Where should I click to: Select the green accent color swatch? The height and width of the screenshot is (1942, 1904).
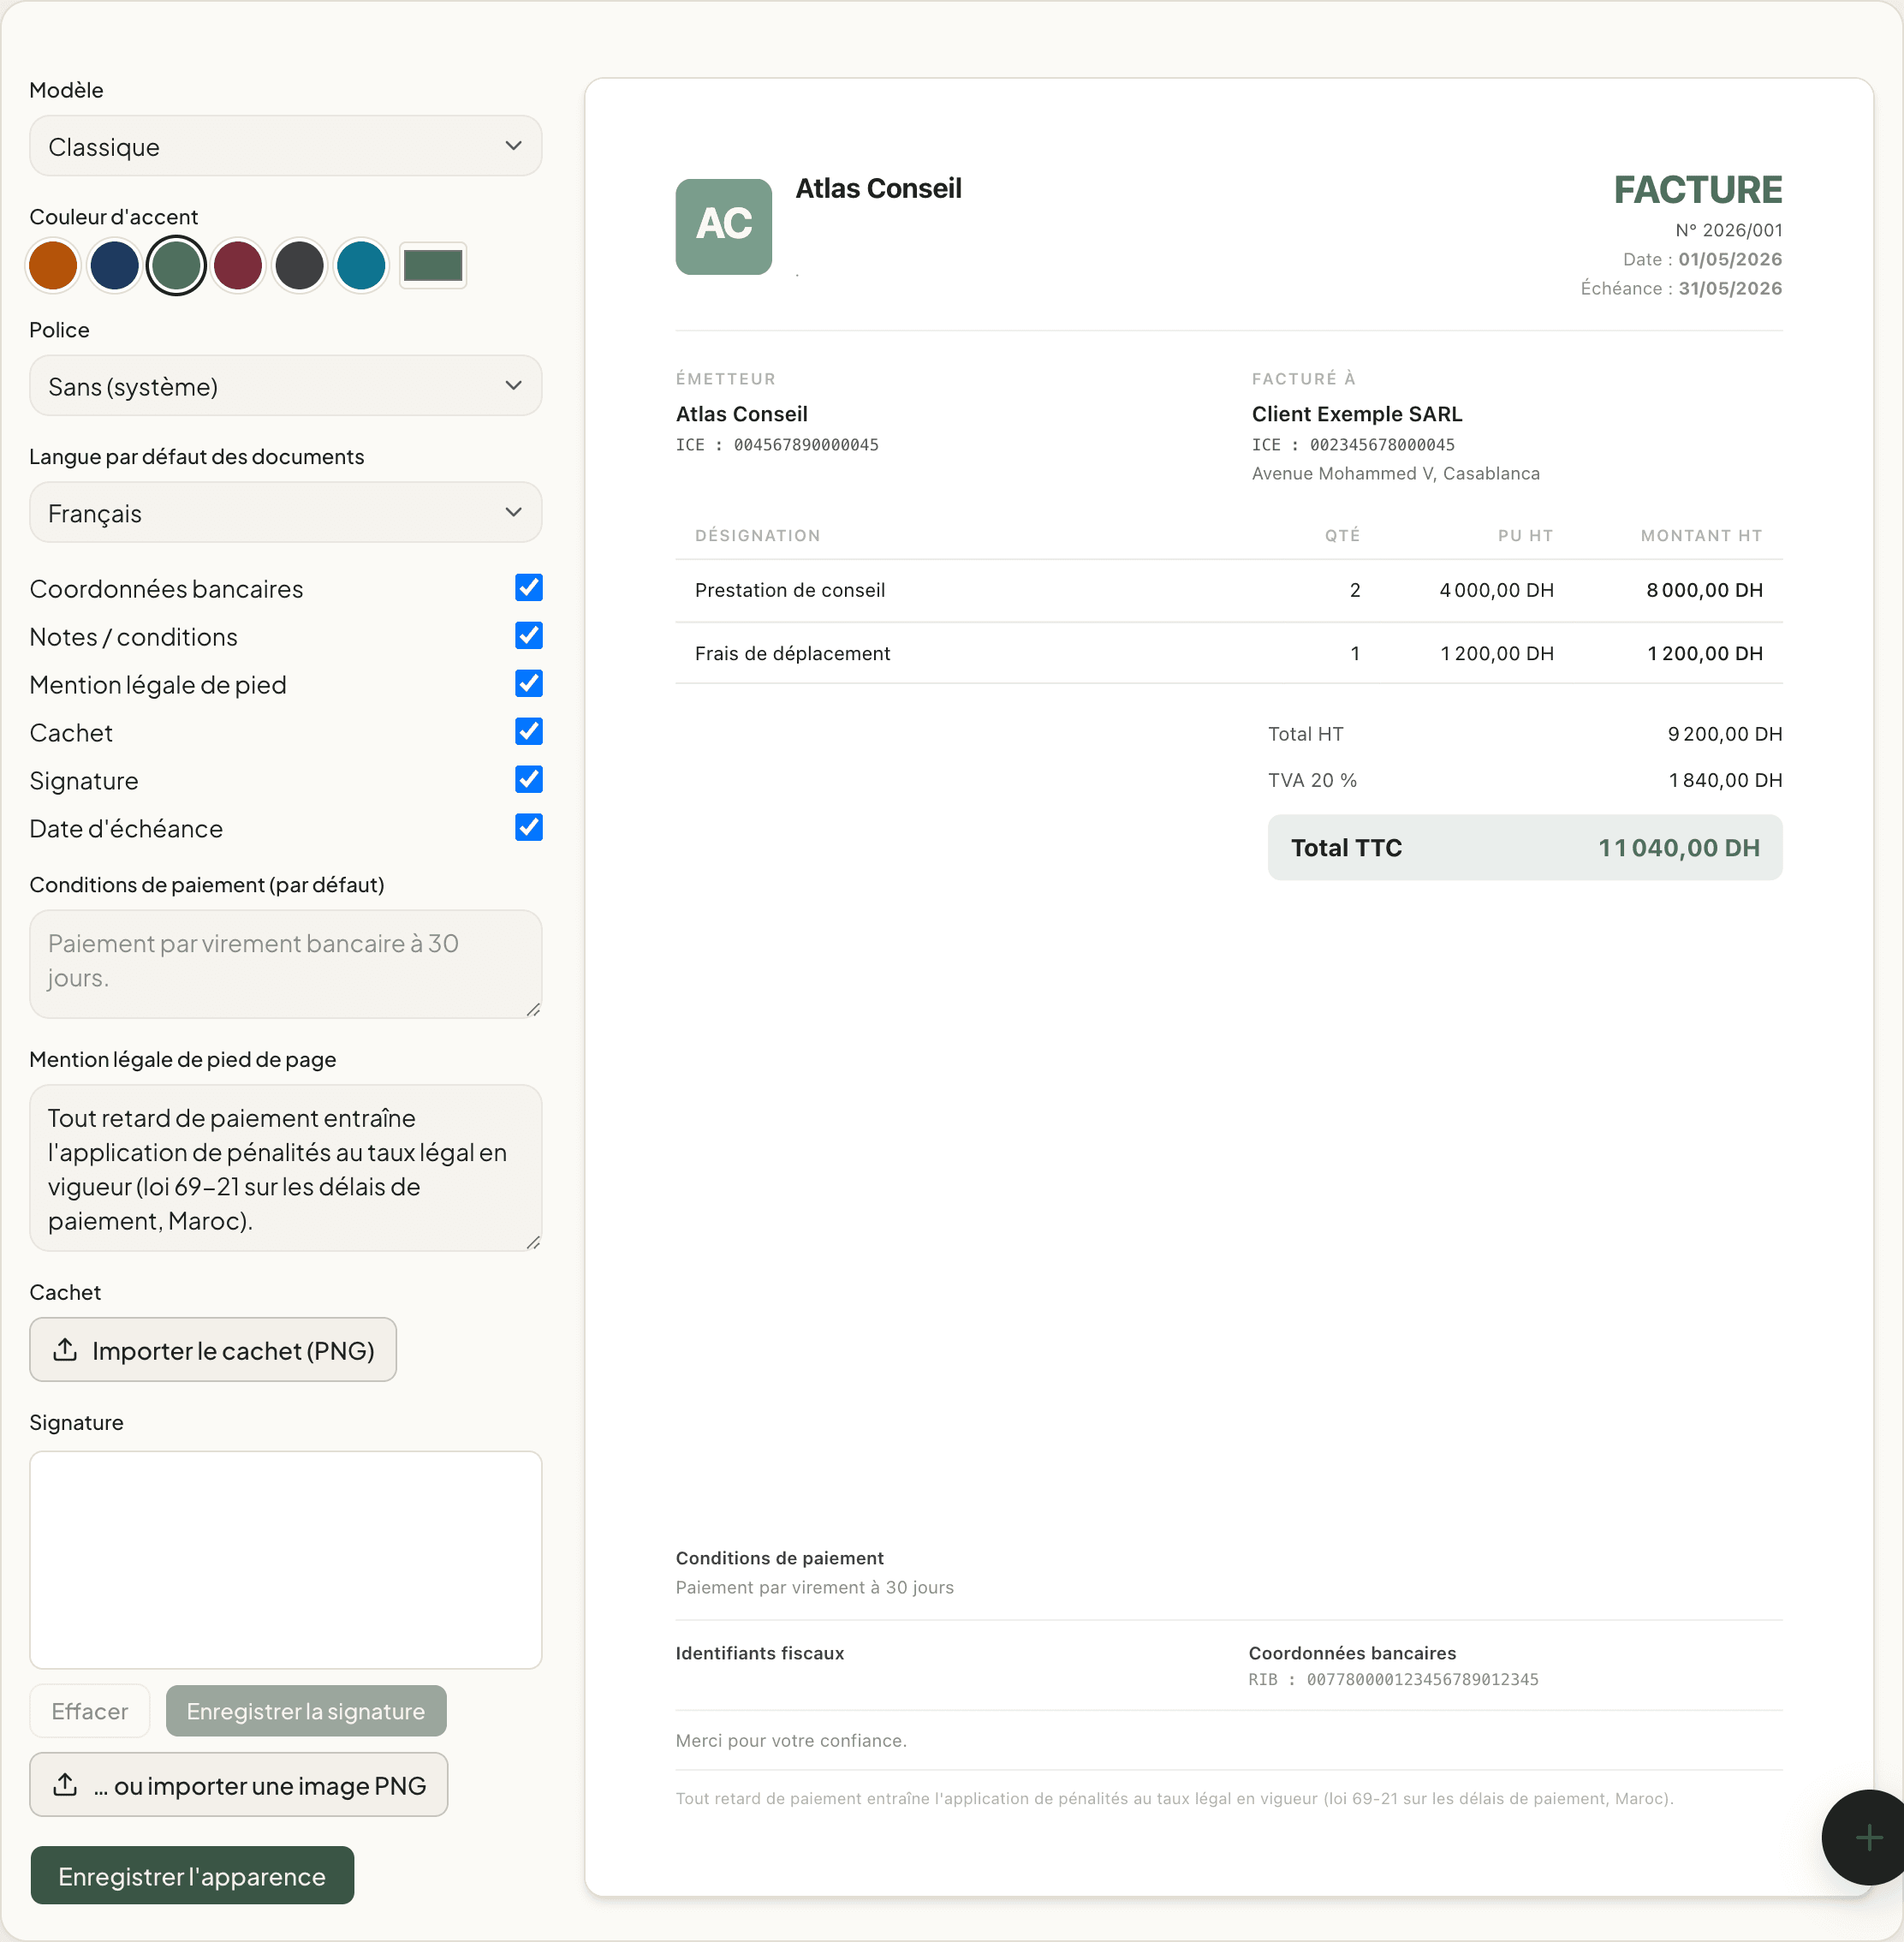[176, 266]
